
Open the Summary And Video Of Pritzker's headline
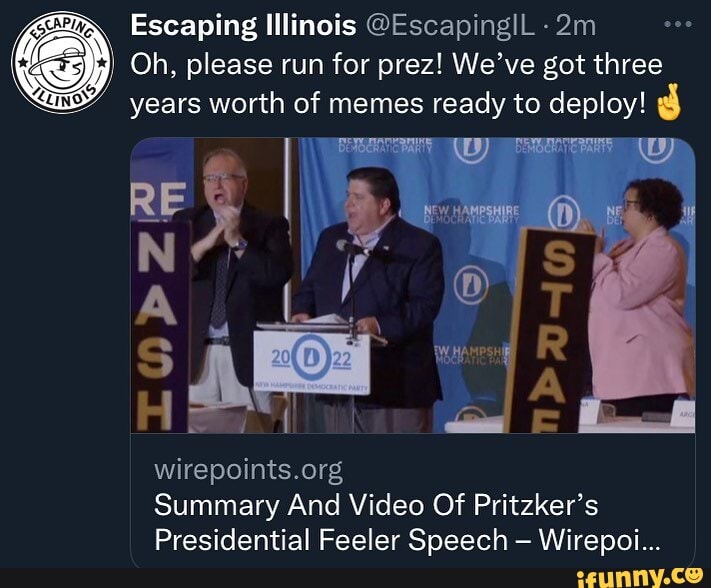pos(376,505)
